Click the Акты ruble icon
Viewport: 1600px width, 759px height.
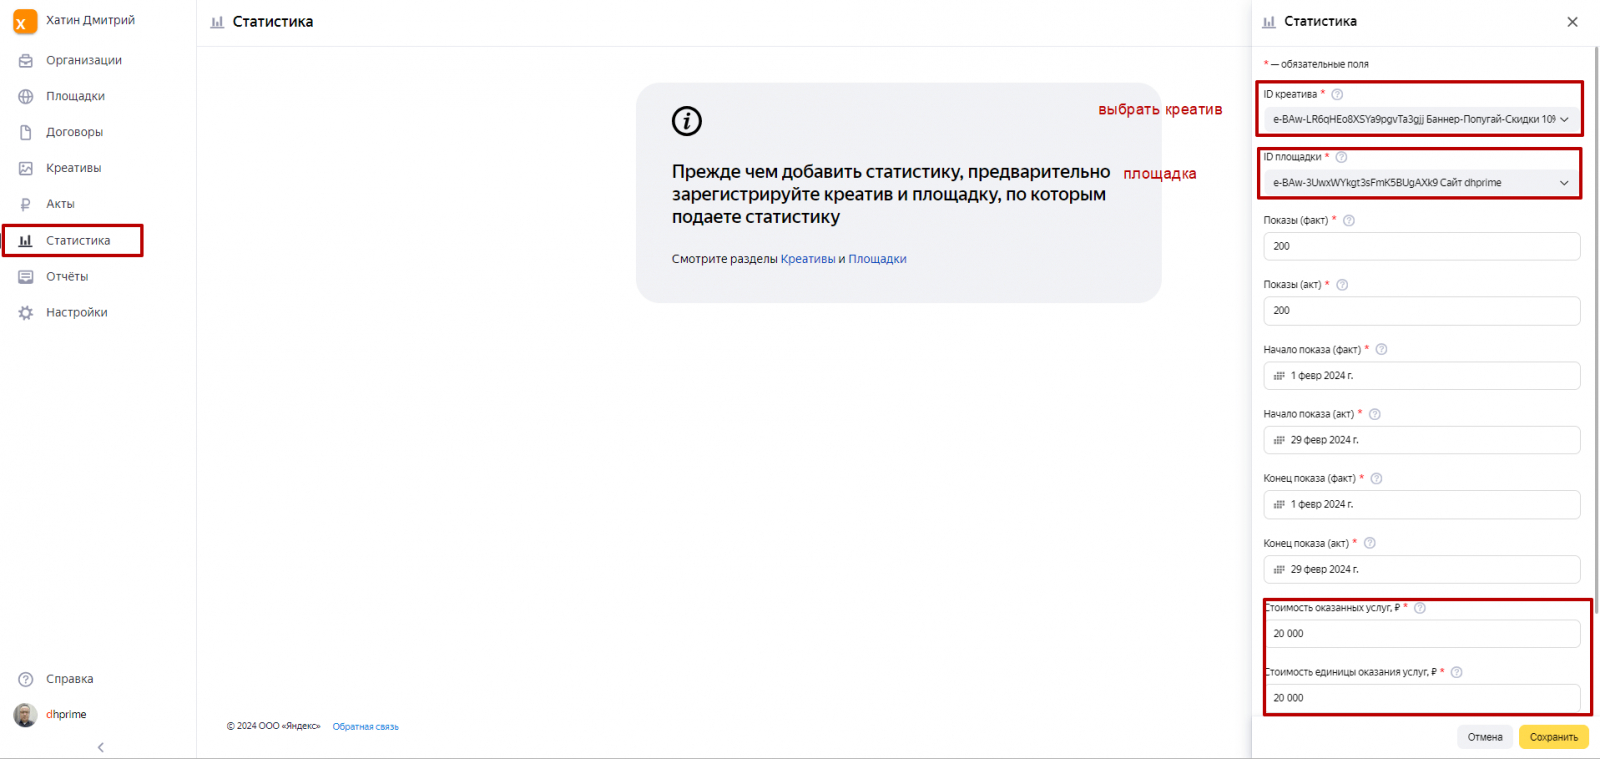[x=26, y=205]
